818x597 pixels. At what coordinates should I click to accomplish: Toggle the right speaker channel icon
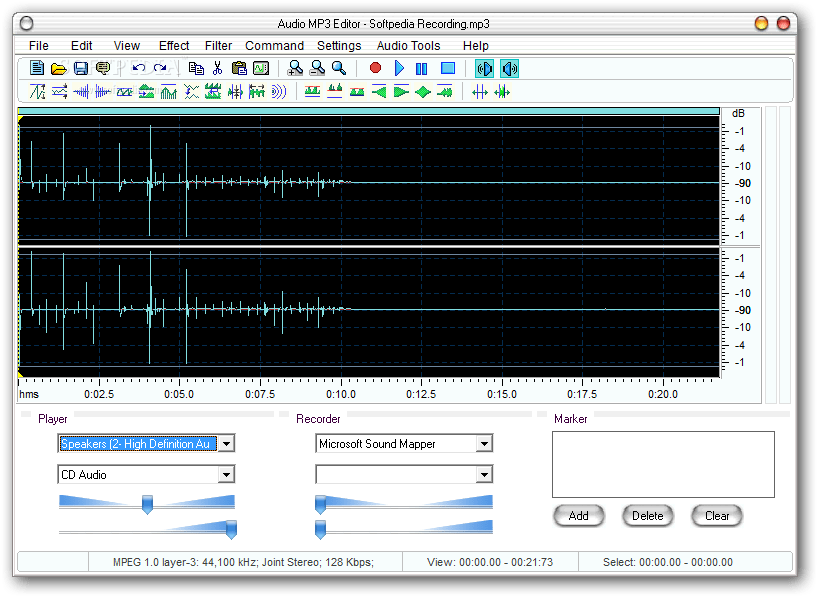click(508, 68)
